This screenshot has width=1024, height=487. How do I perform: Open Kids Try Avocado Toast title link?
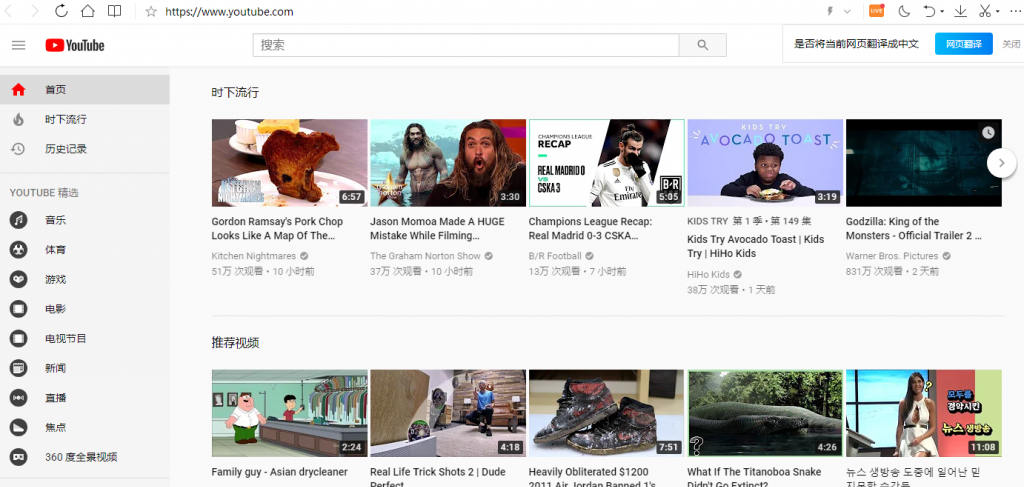pyautogui.click(x=756, y=246)
